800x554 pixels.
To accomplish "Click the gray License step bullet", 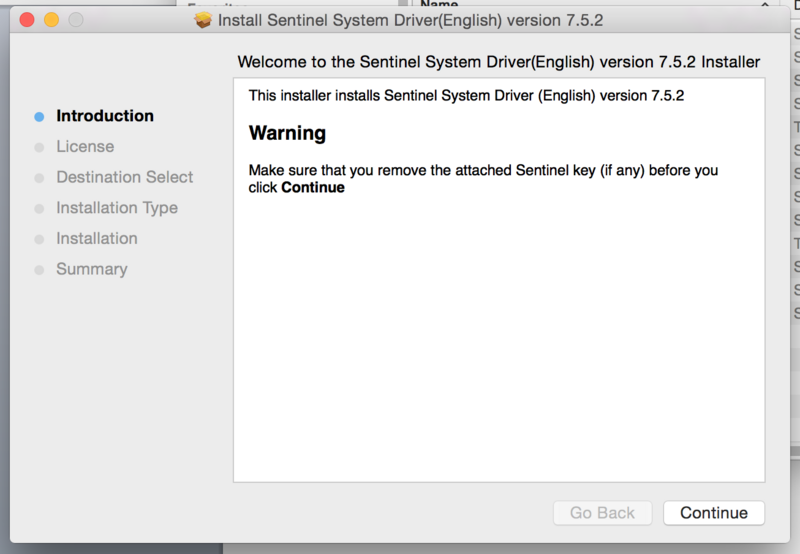I will pyautogui.click(x=39, y=147).
